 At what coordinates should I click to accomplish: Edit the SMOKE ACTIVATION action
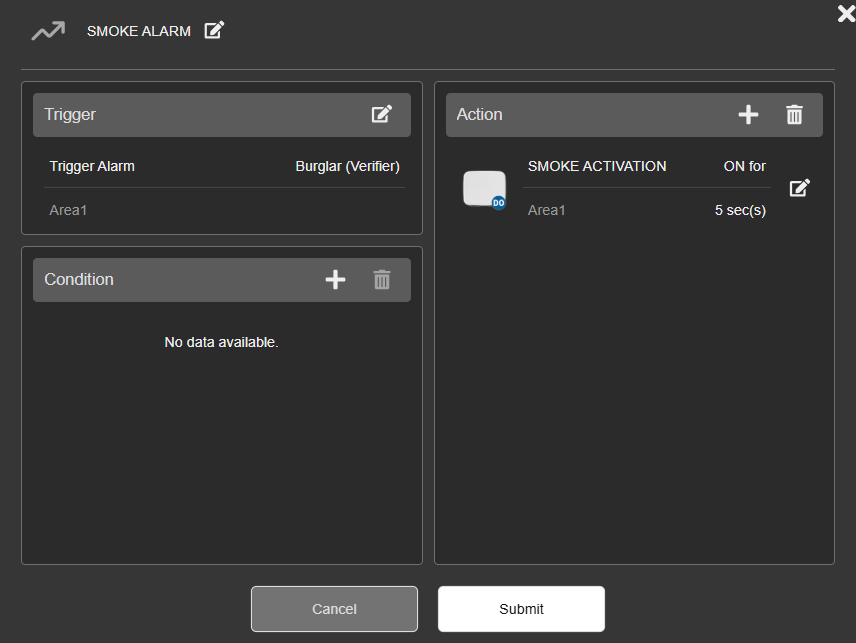(x=800, y=188)
